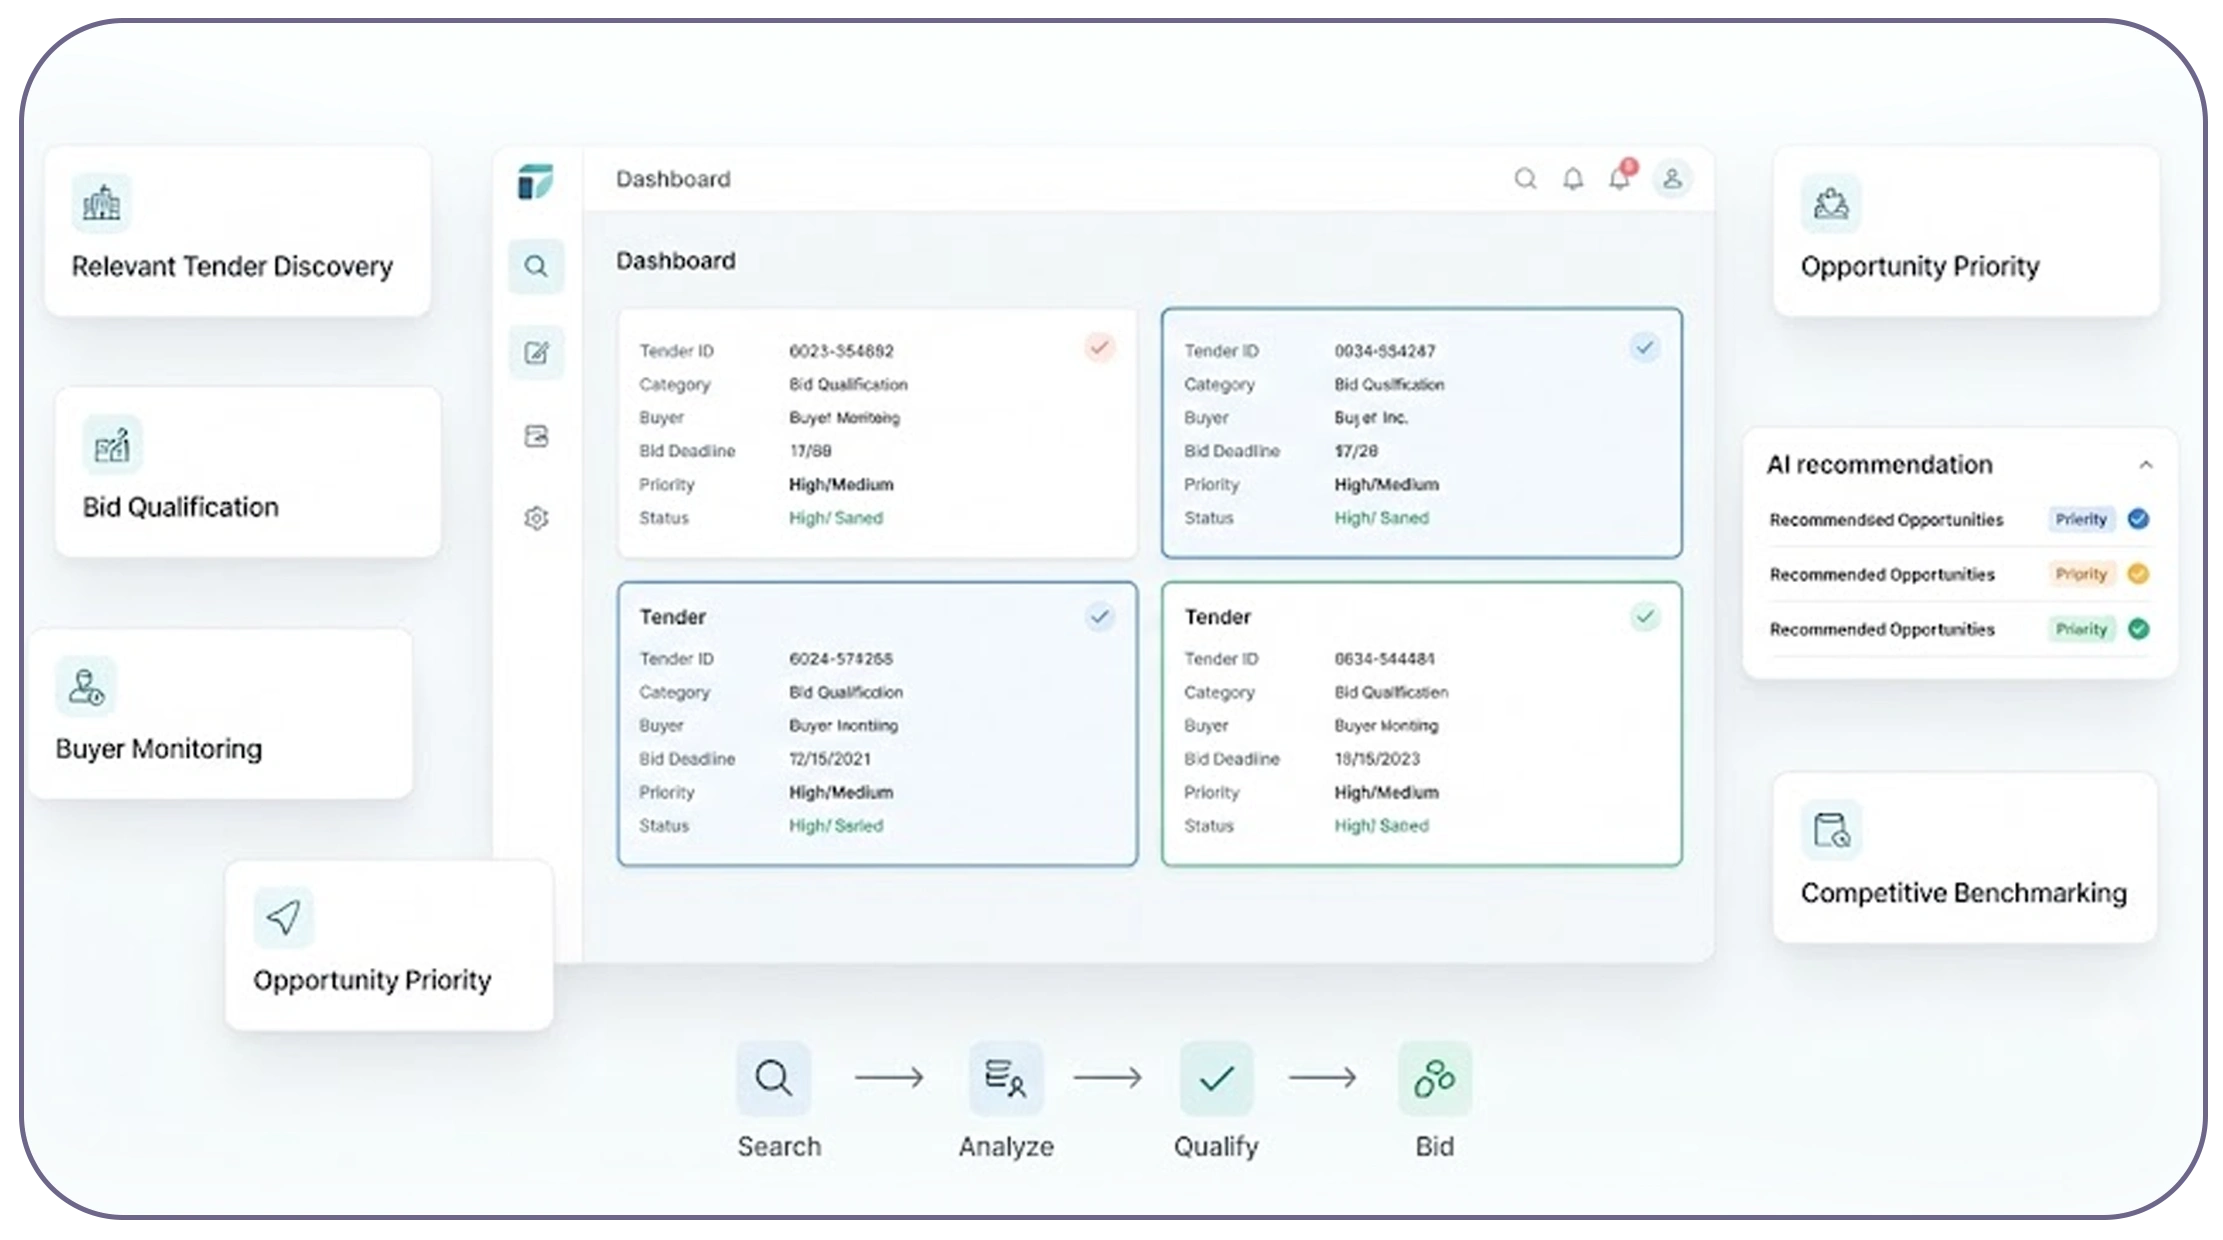
Task: Click the blue Priority tag in recommendations
Action: click(2080, 519)
